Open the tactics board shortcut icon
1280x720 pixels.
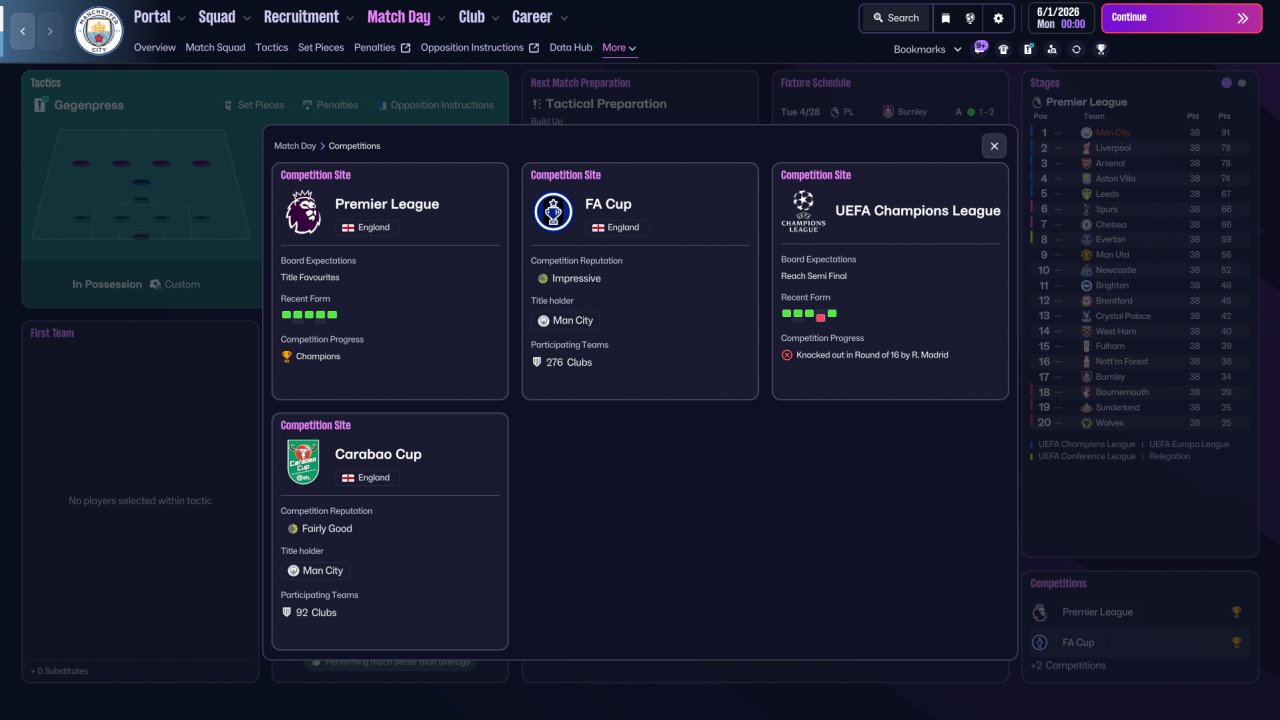[x=1027, y=49]
